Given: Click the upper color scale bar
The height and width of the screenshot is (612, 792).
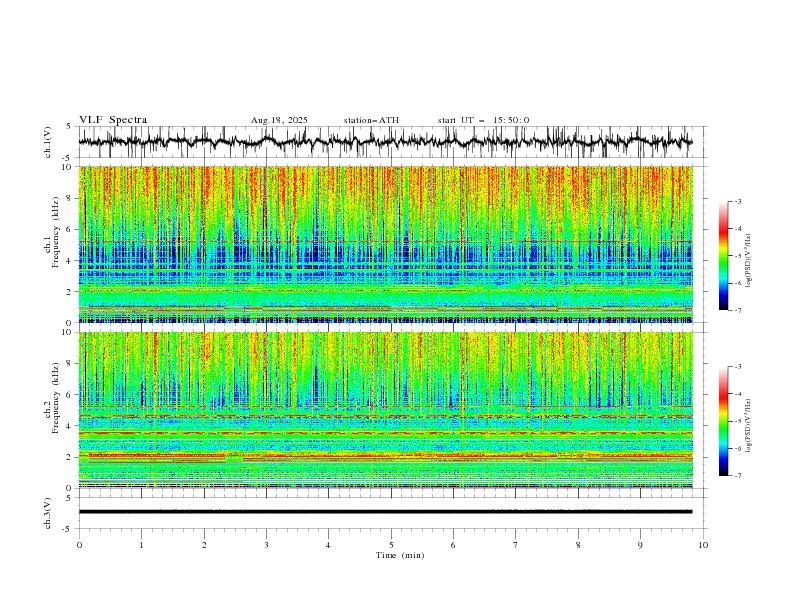Looking at the screenshot, I should [x=724, y=256].
